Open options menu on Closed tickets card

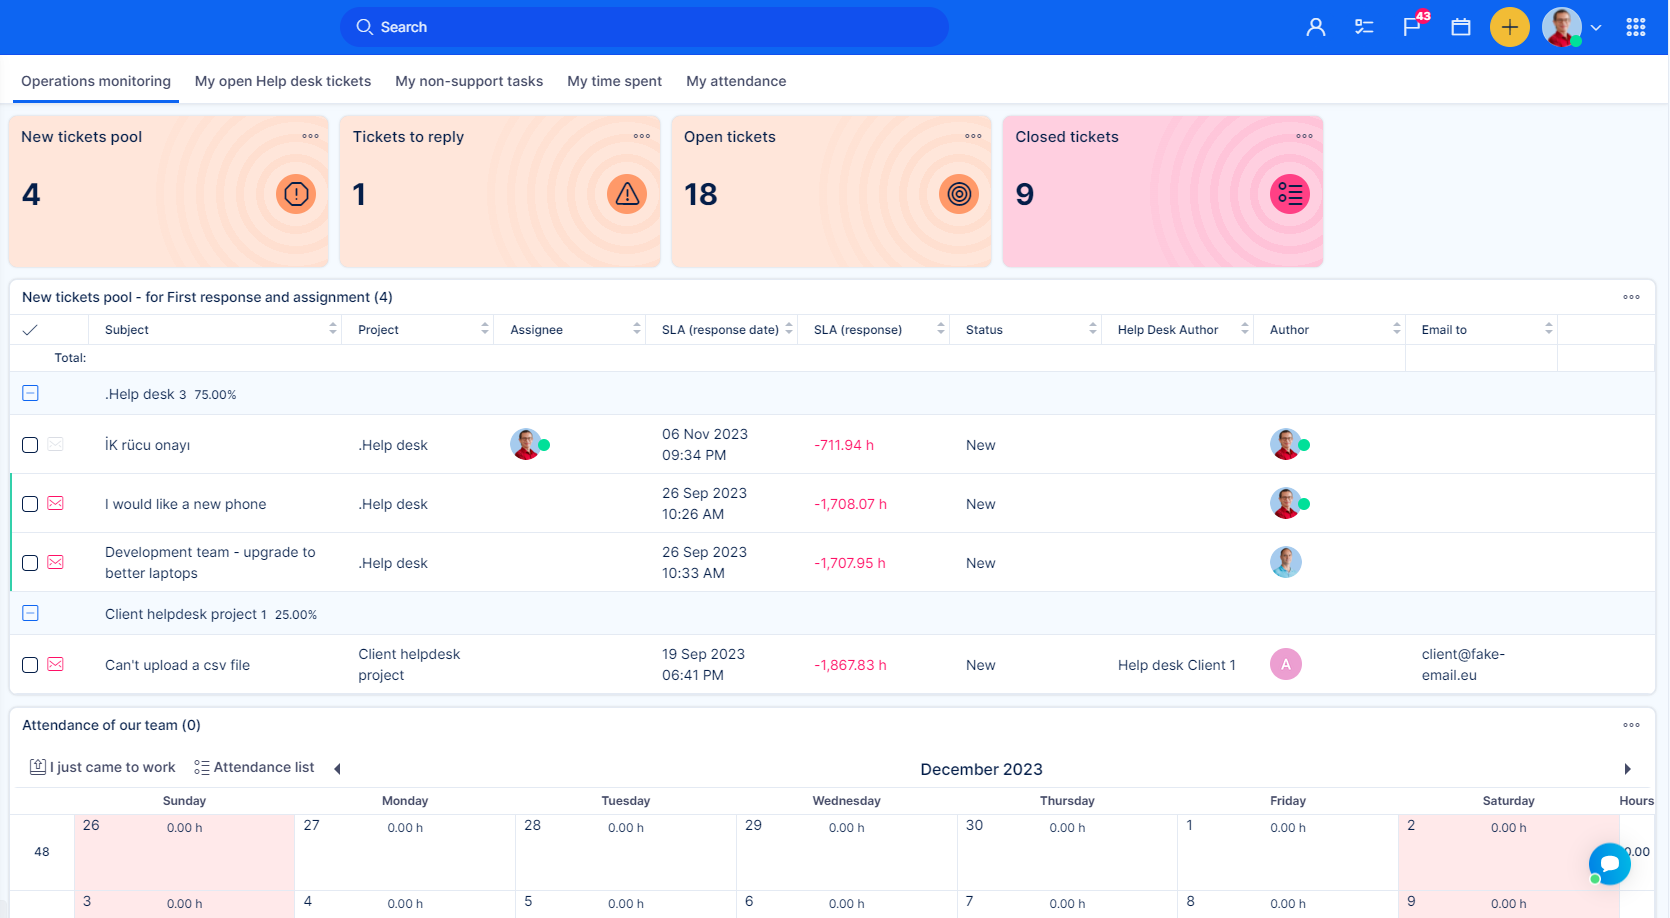point(1305,136)
